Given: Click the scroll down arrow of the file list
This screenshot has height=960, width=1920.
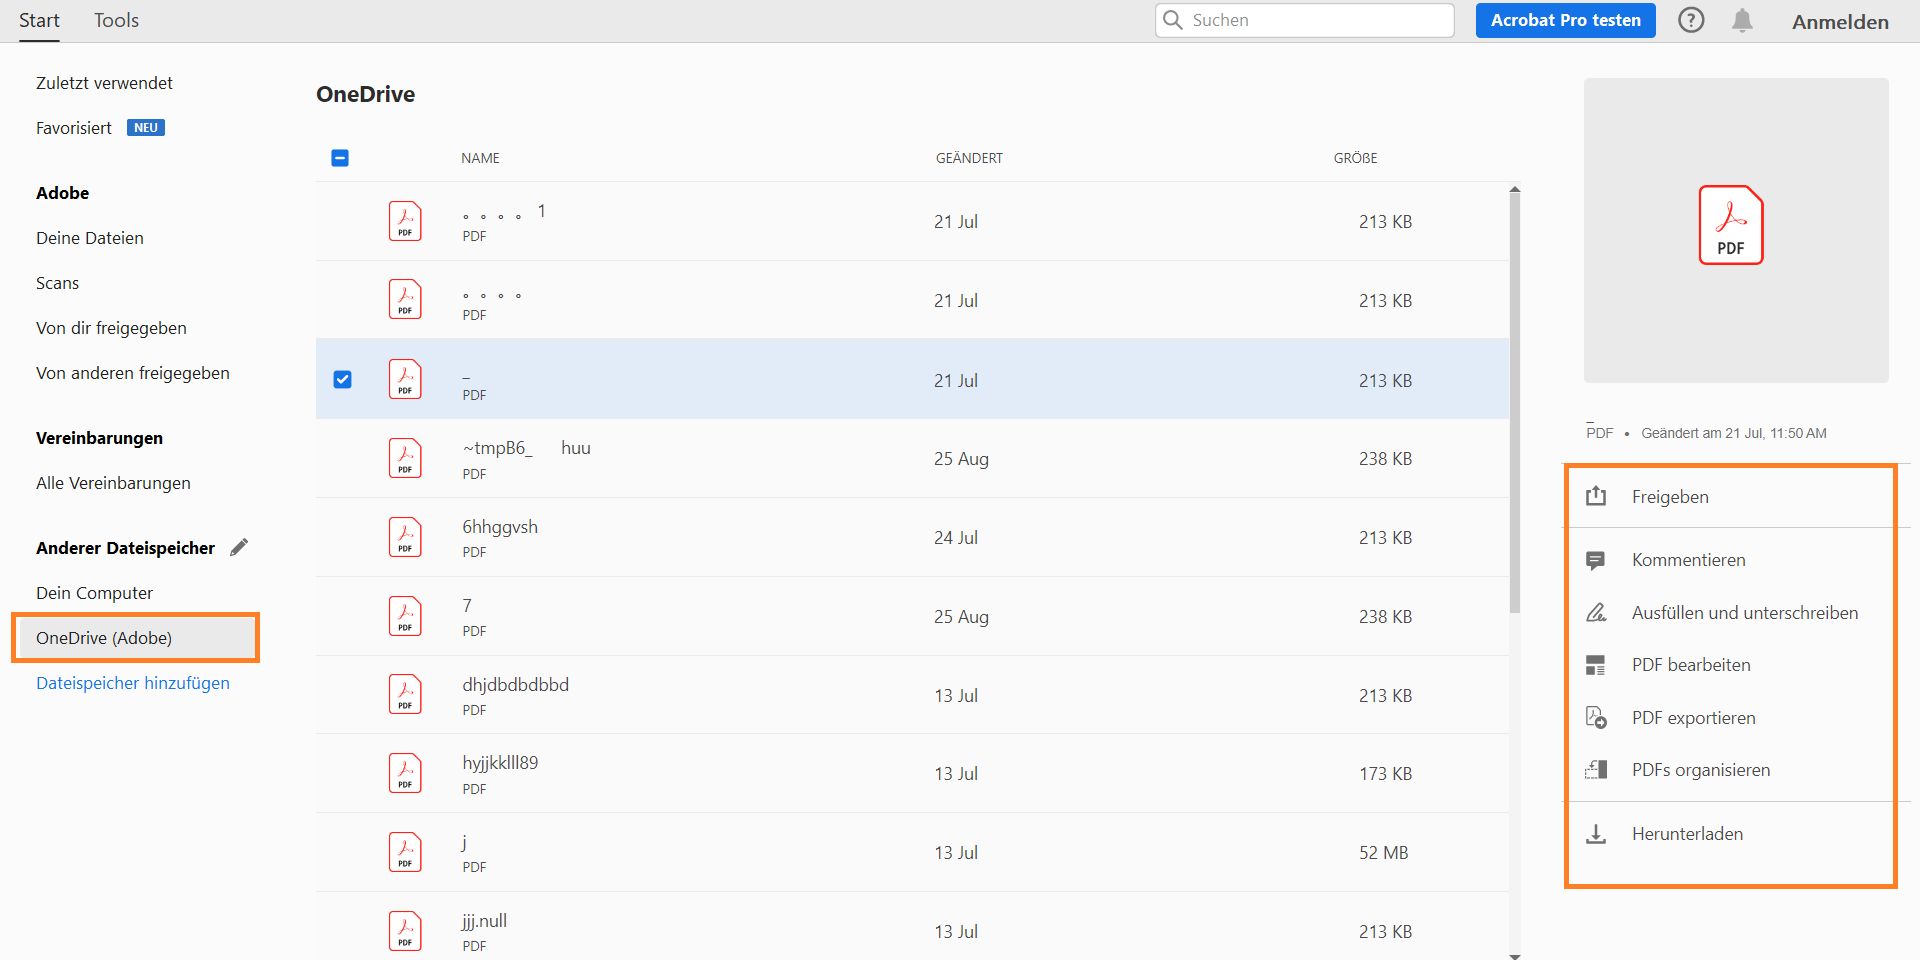Looking at the screenshot, I should 1515,956.
